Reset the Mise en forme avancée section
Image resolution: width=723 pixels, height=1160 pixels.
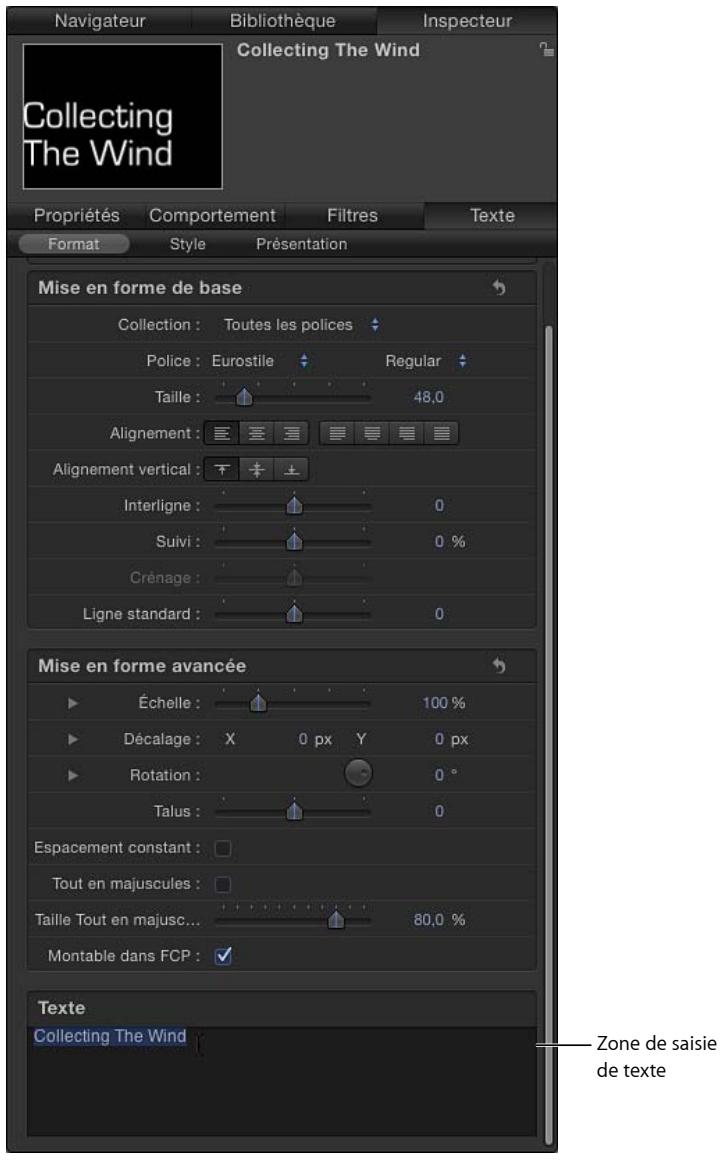pyautogui.click(x=500, y=666)
